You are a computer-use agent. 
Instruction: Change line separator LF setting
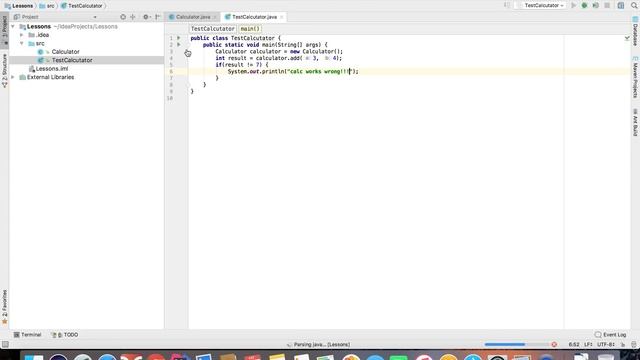point(588,344)
